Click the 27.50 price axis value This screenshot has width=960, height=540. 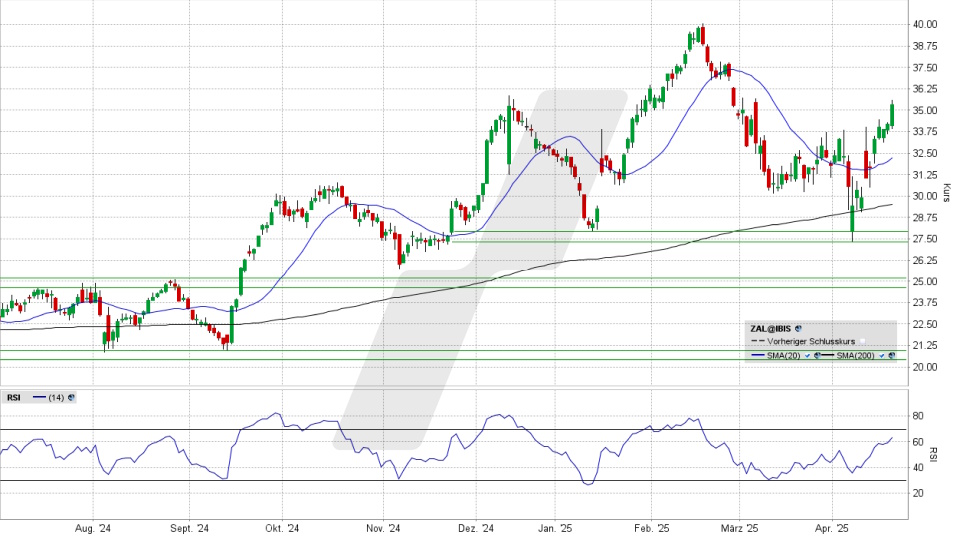[x=924, y=239]
